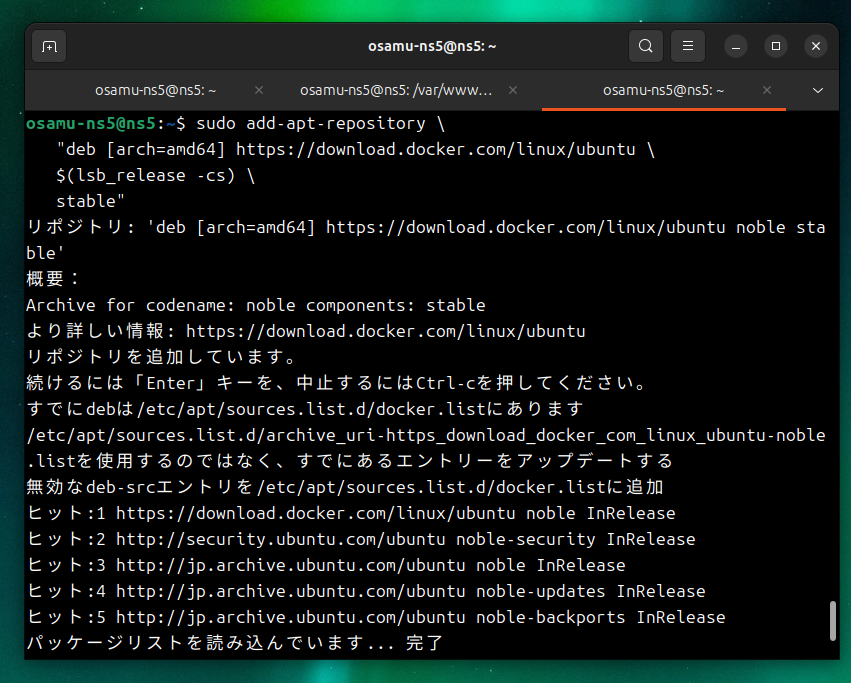851x683 pixels.
Task: Click the terminal's vertical scrollbar handle
Action: (832, 620)
